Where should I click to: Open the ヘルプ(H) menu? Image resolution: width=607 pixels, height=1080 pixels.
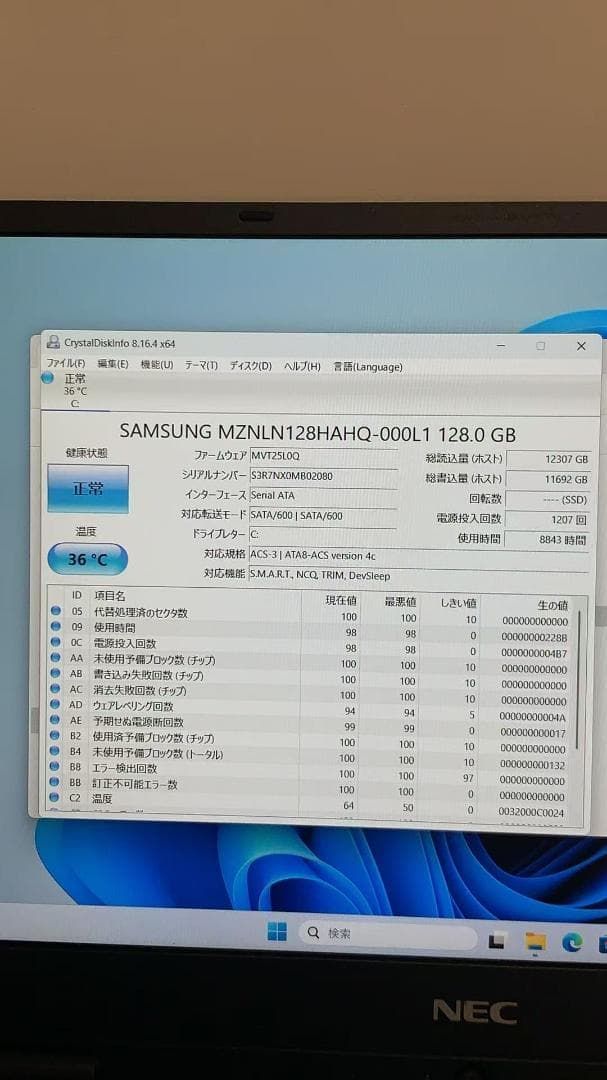click(x=302, y=367)
